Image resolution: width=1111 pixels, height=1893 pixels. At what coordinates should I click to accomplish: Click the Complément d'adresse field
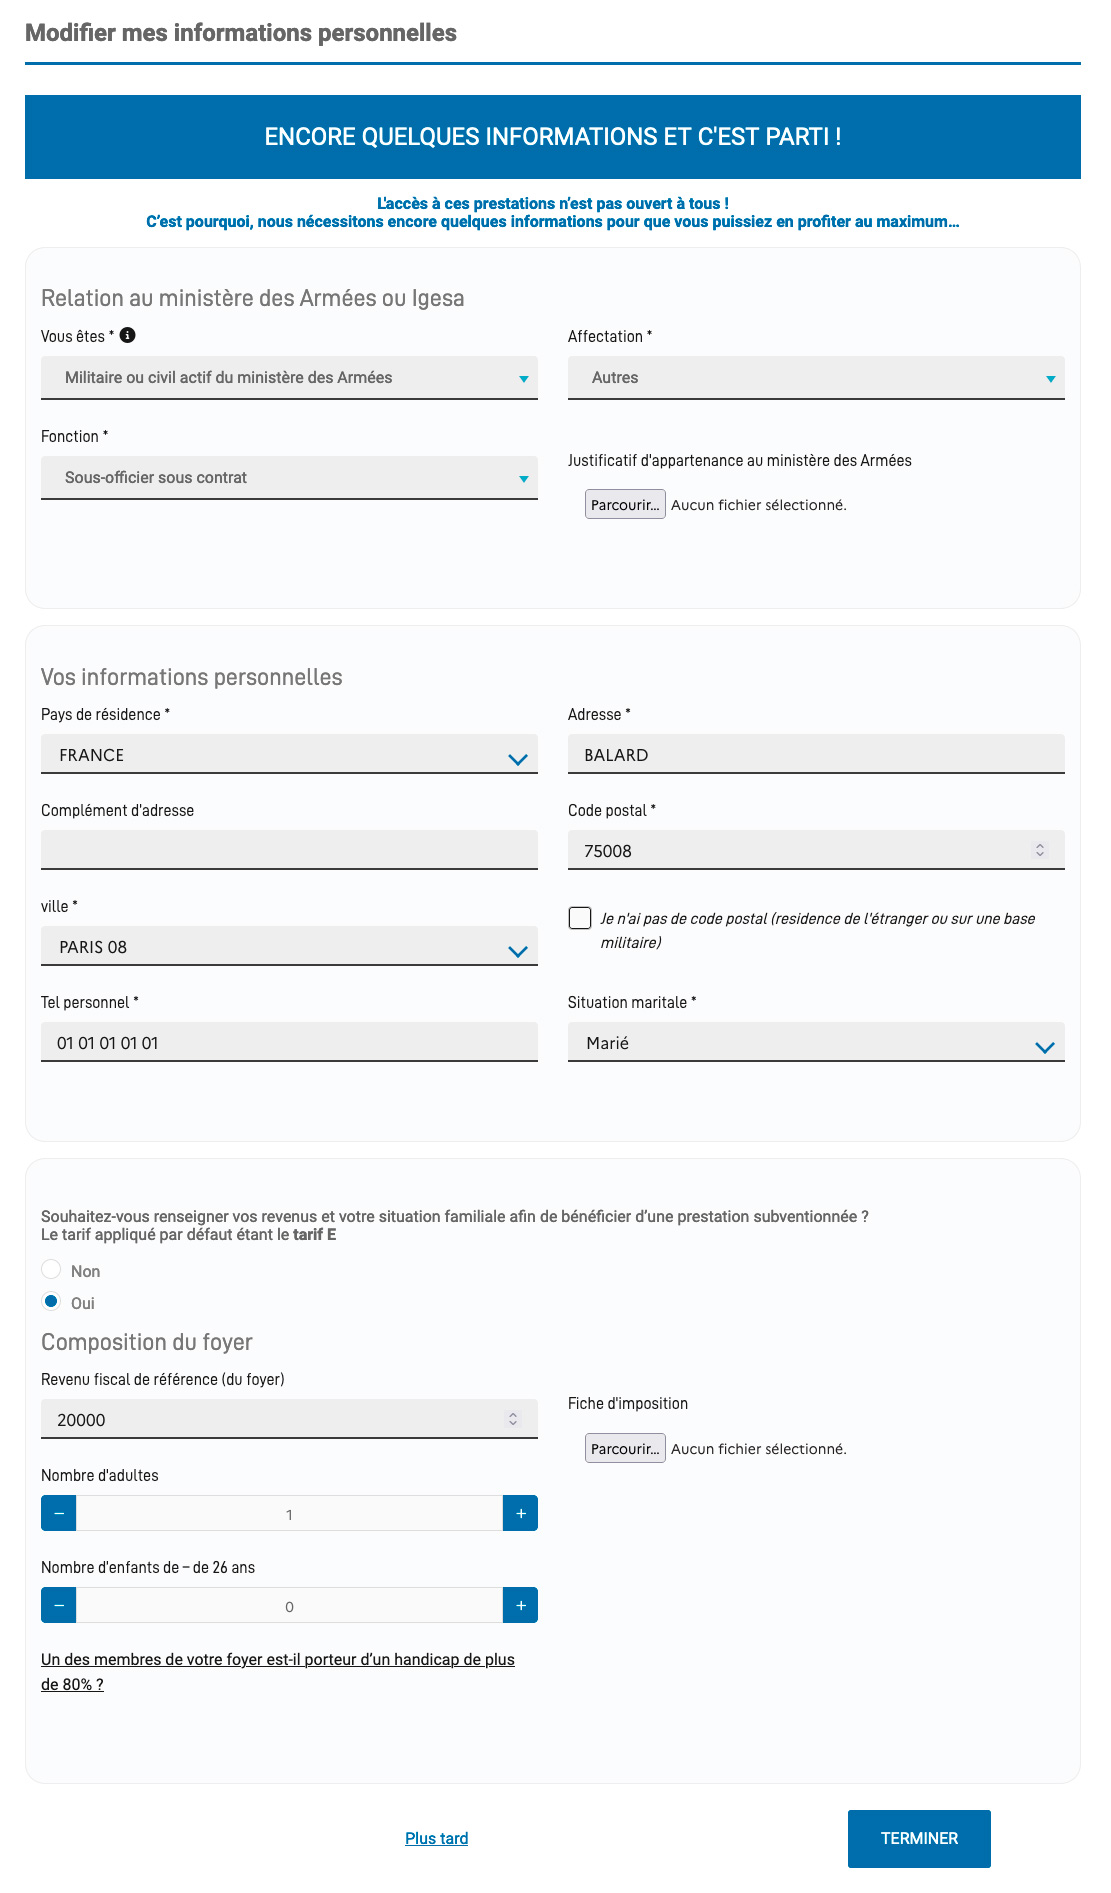289,850
